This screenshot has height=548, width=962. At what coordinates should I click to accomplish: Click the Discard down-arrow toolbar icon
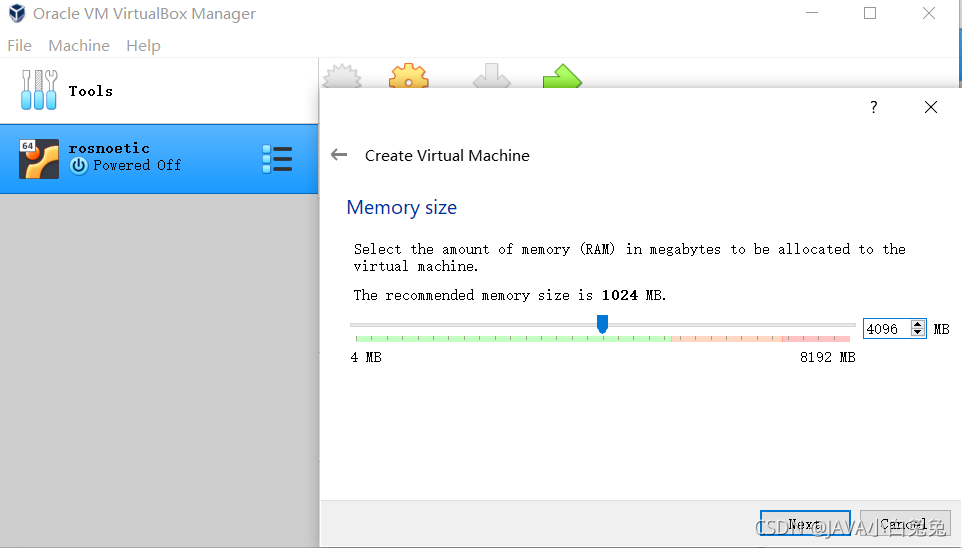[x=491, y=75]
